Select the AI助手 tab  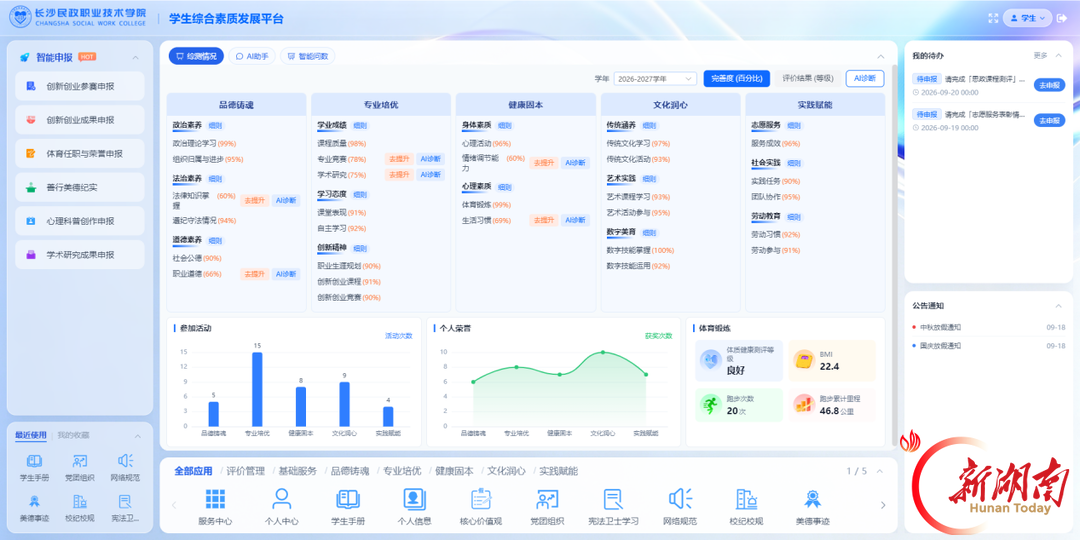(252, 56)
